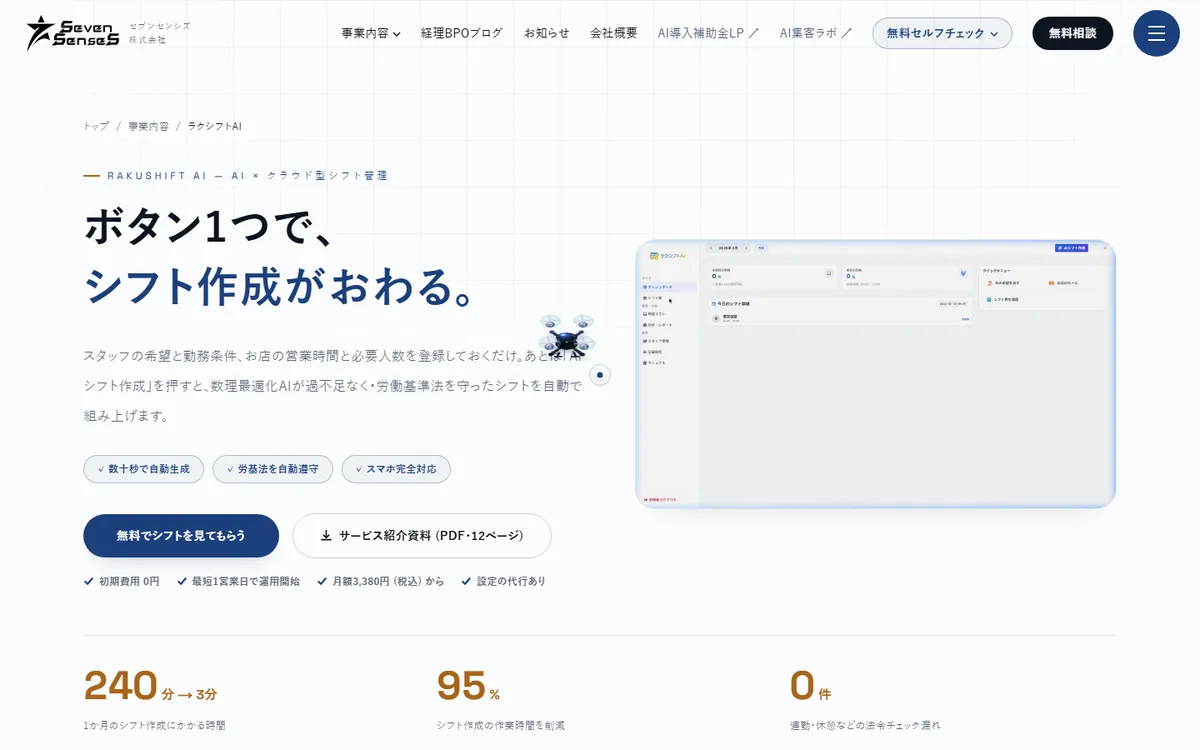
Task: Open the hamburger menu icon
Action: pos(1156,33)
